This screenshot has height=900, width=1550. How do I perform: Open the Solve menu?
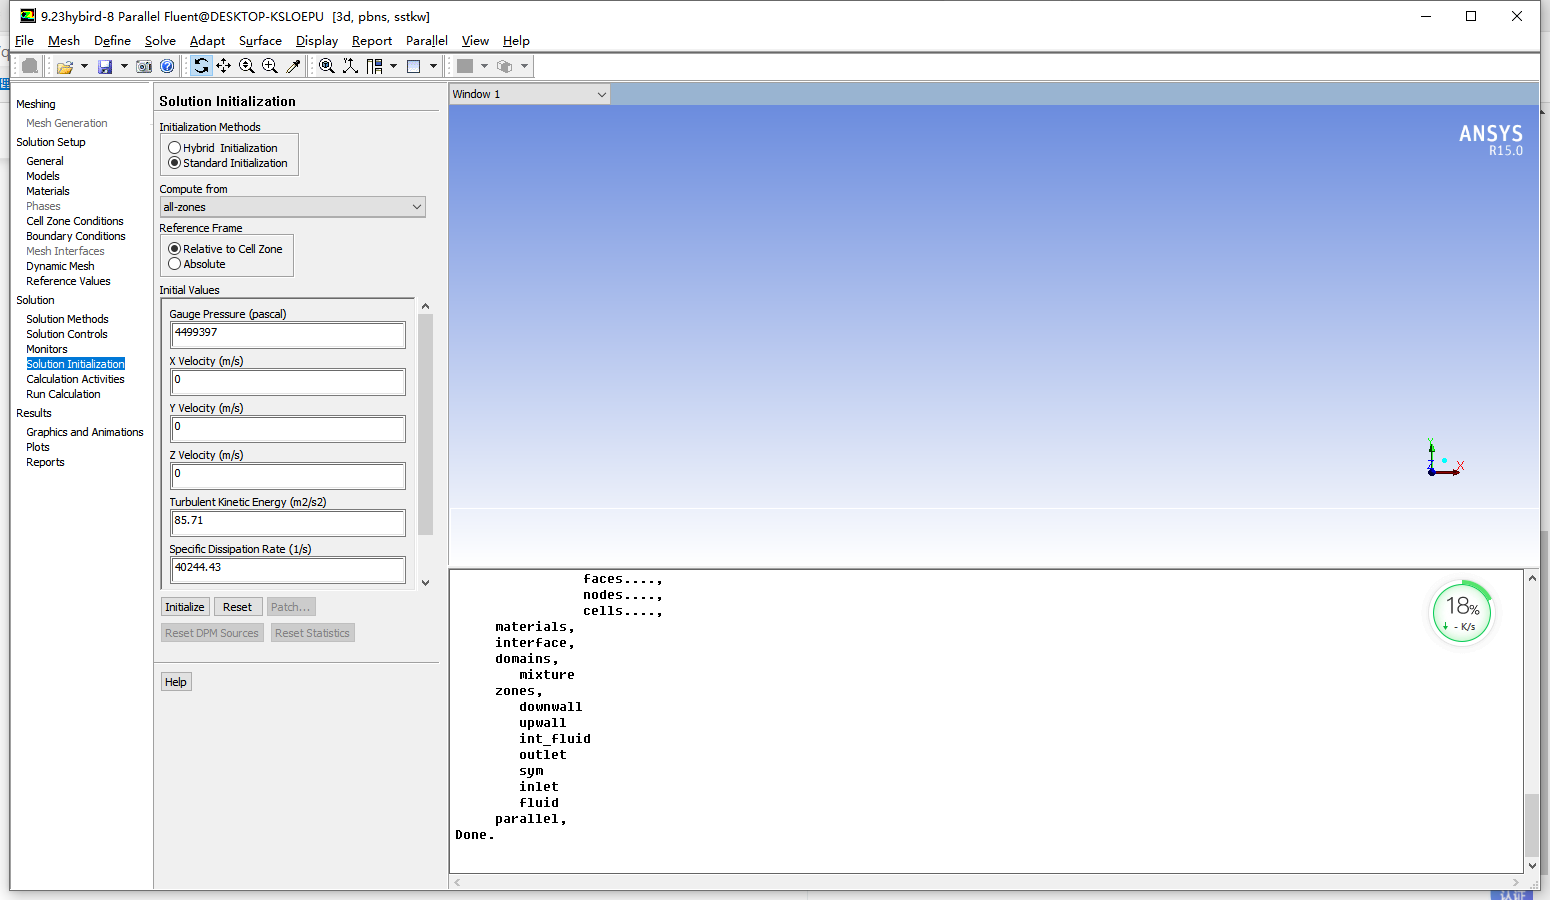pos(160,41)
